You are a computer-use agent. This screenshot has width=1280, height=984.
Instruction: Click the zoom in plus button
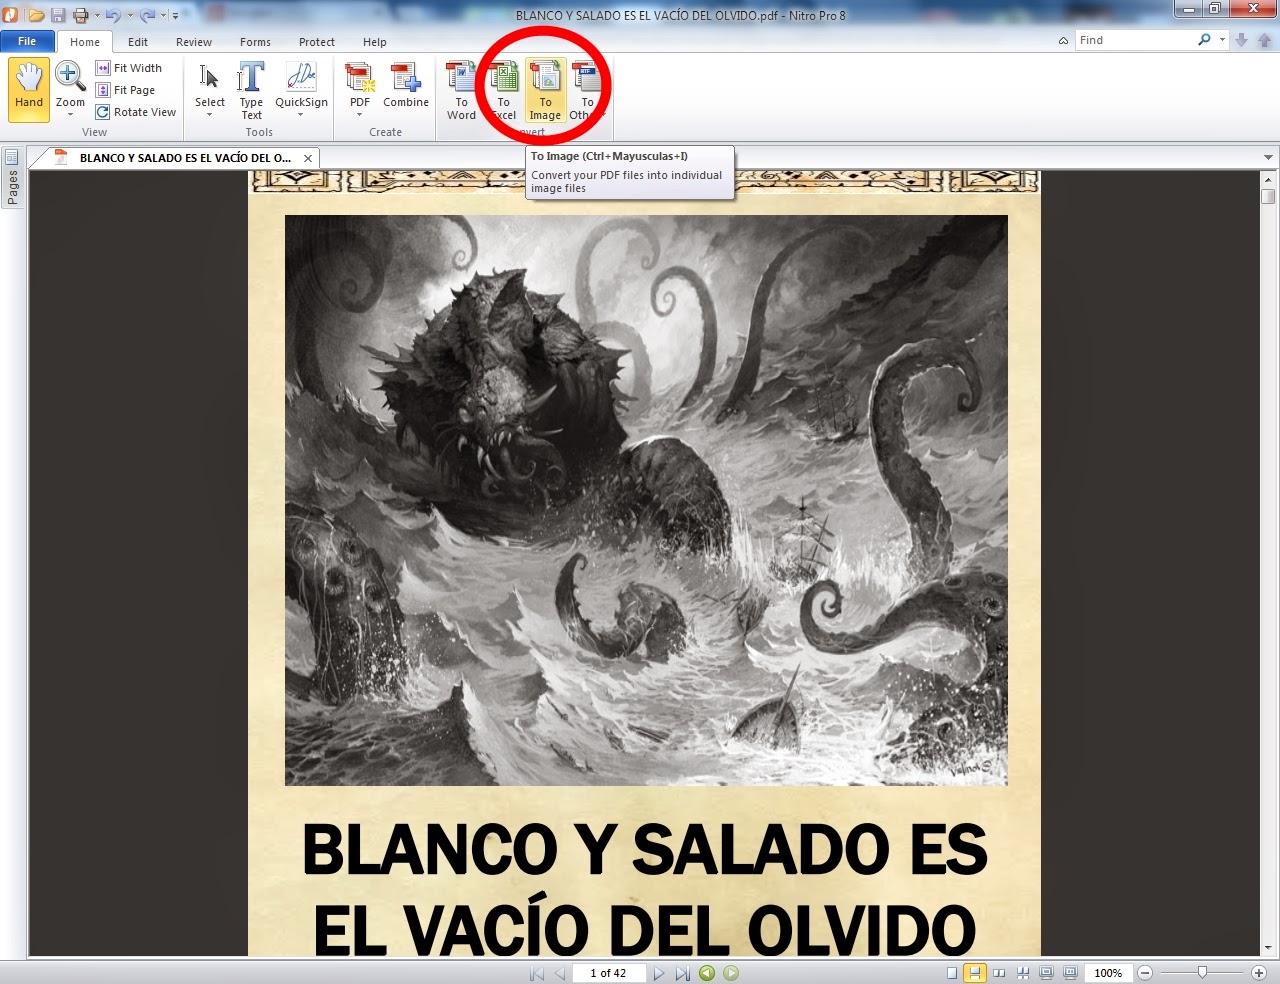[x=1259, y=973]
